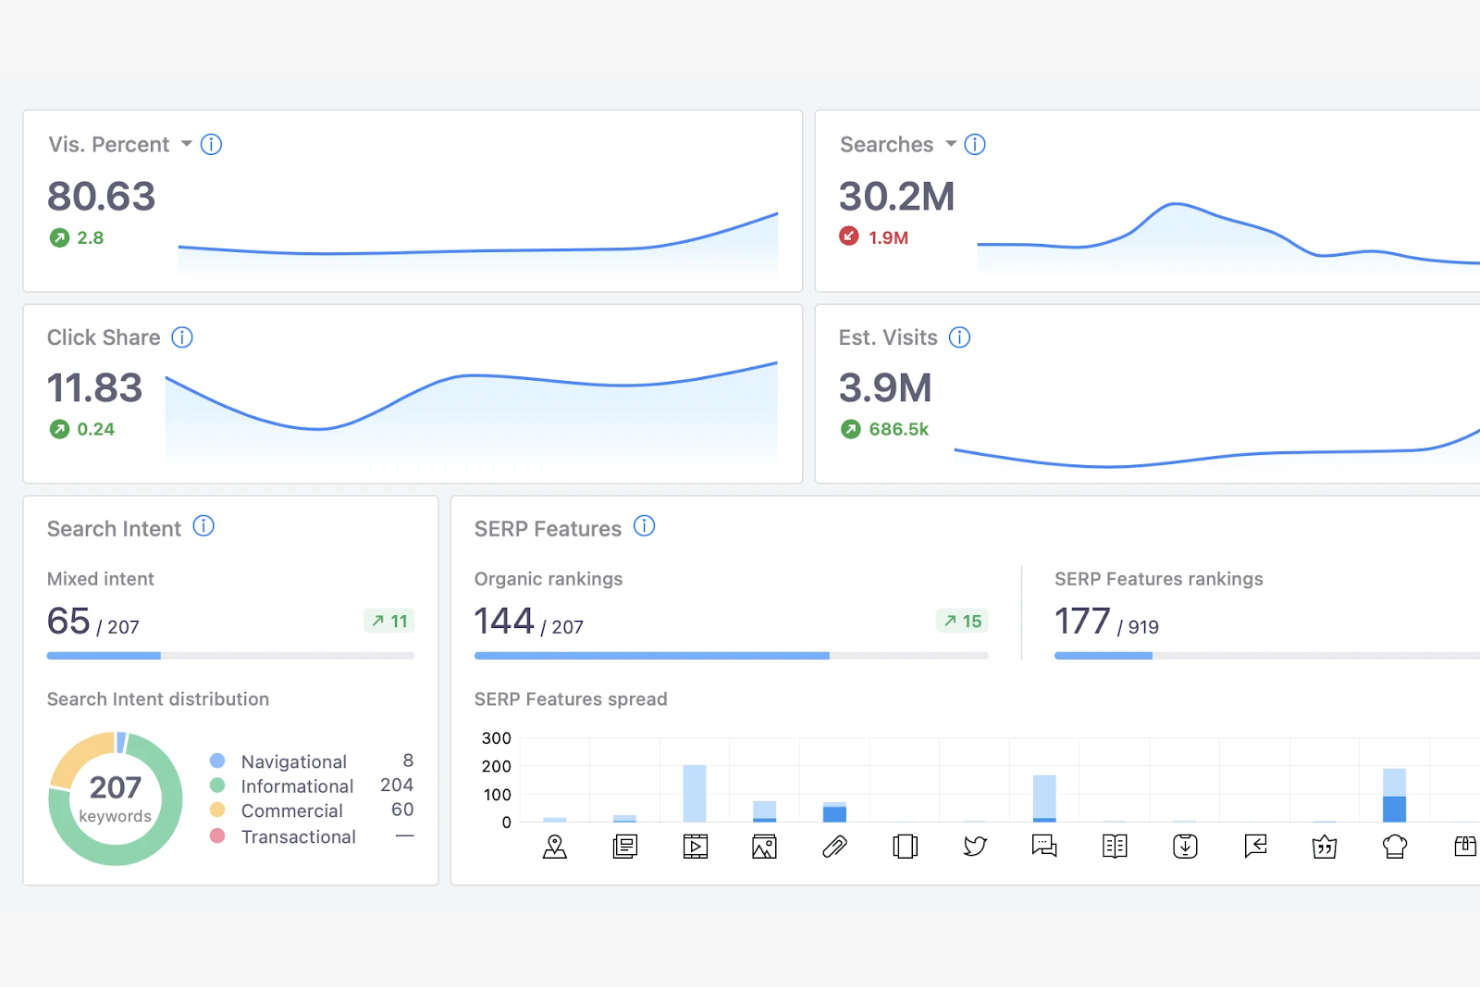Screen dimensions: 1480x987
Task: Select the Local Pack SERP feature icon
Action: [x=555, y=846]
